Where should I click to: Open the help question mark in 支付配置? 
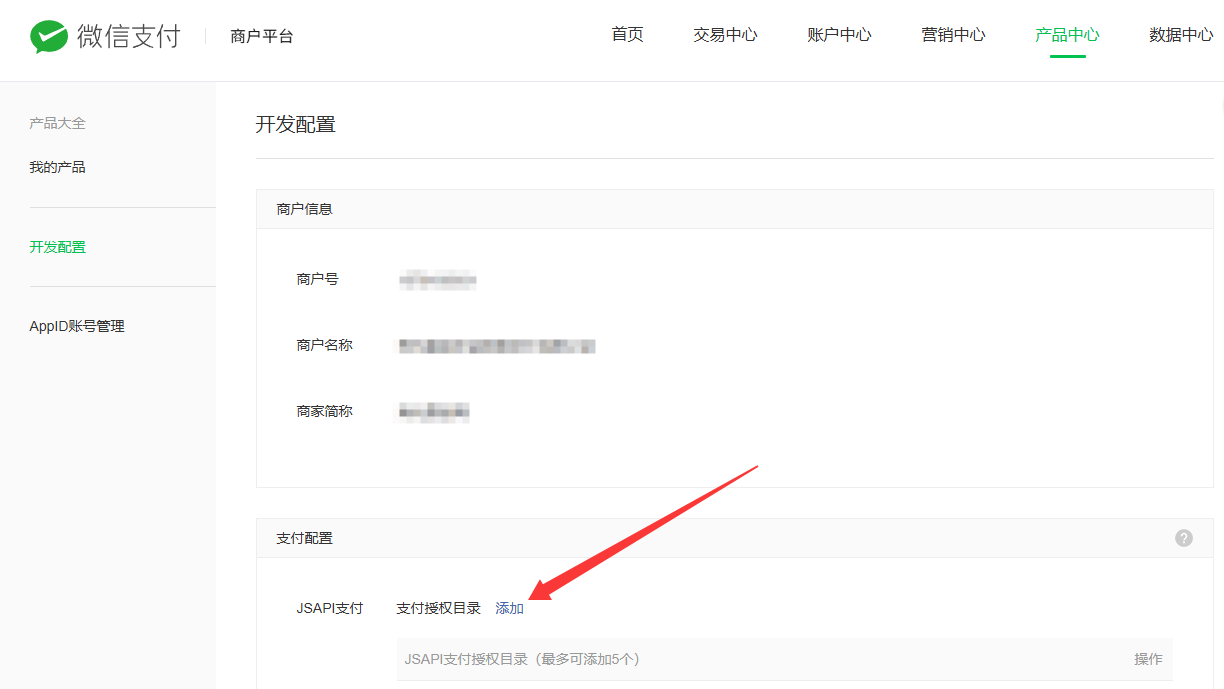pyautogui.click(x=1184, y=538)
